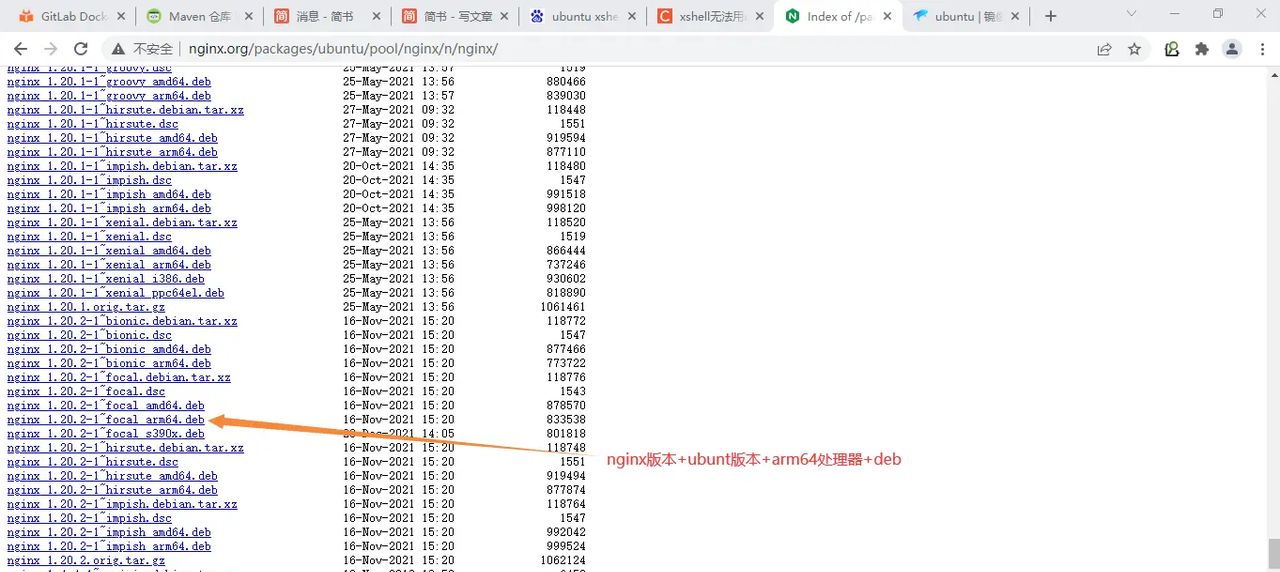Open the not secure warning icon
Viewport: 1280px width, 572px height.
coord(118,49)
